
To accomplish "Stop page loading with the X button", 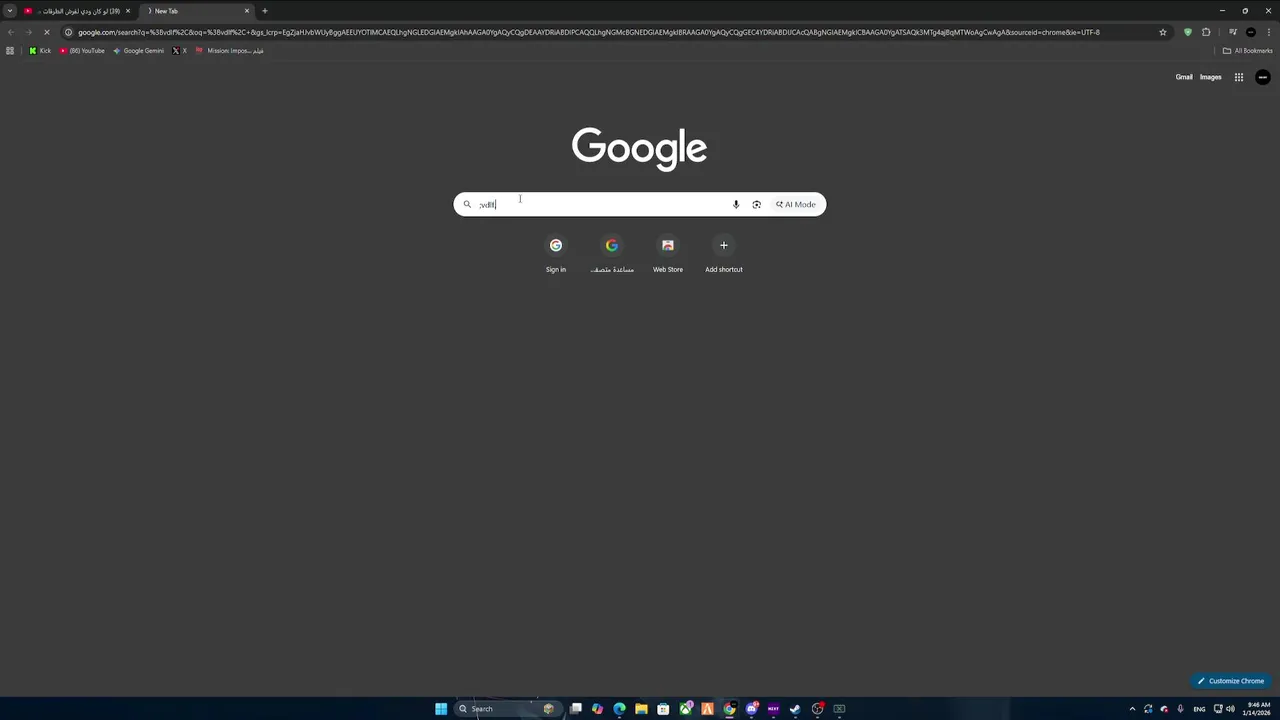I will pyautogui.click(x=46, y=32).
